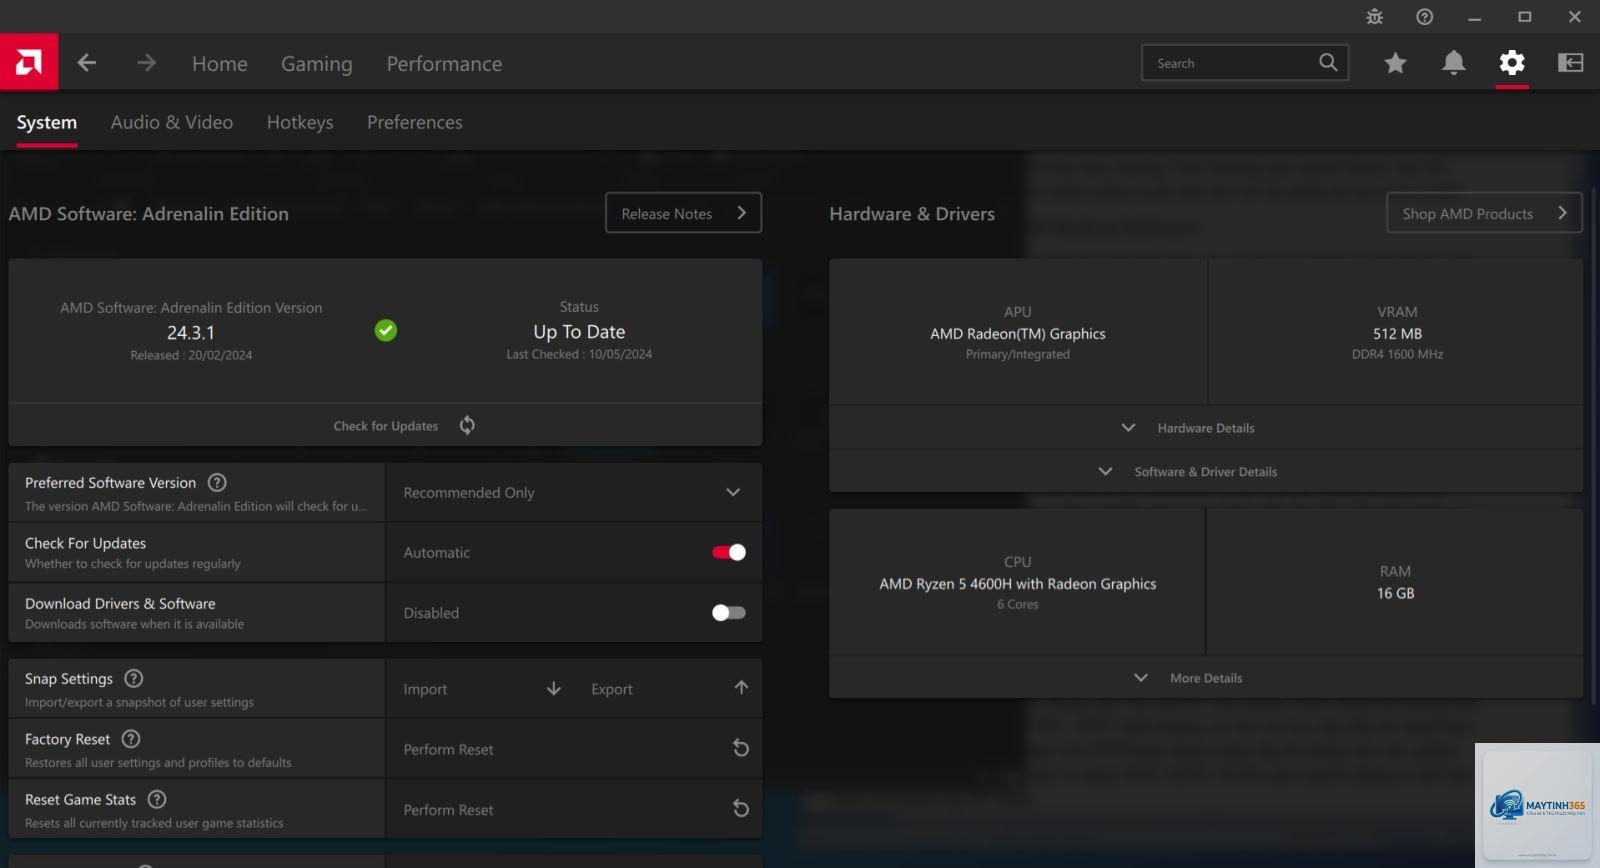The width and height of the screenshot is (1600, 868).
Task: Click the AMD logo icon
Action: (x=29, y=63)
